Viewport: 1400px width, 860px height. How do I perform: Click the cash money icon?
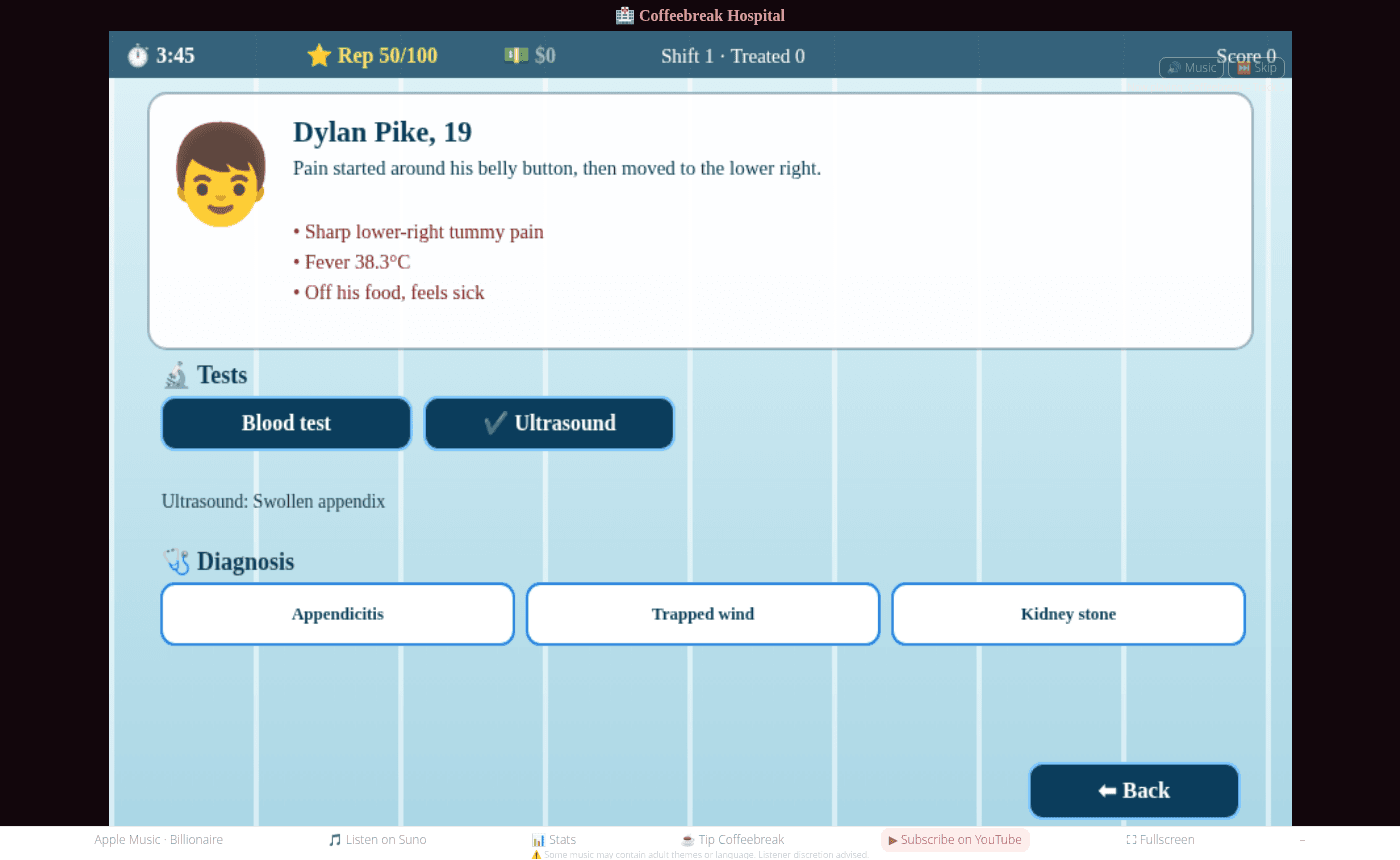(x=516, y=55)
